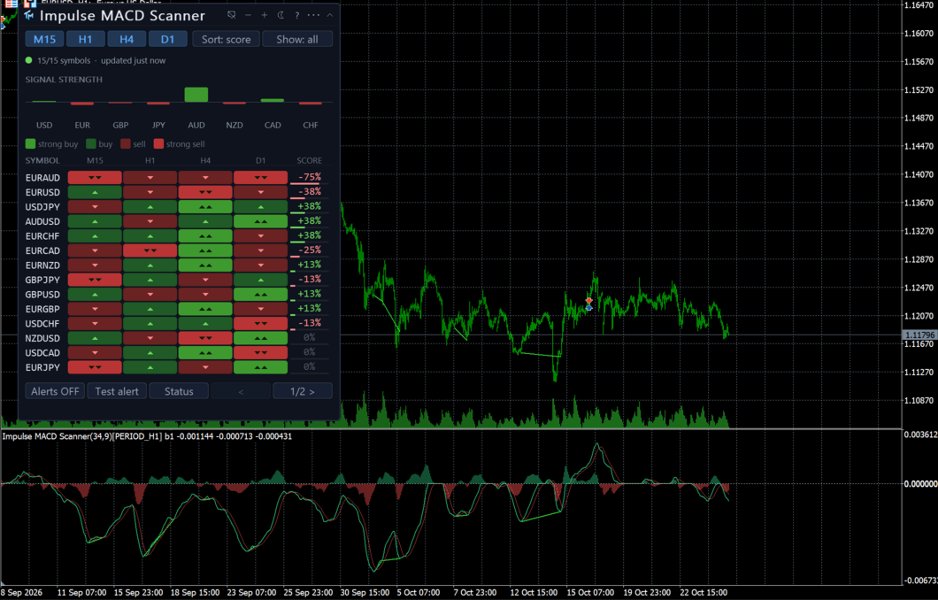Click the -75% score of EURAUD
The width and height of the screenshot is (938, 600).
[310, 177]
